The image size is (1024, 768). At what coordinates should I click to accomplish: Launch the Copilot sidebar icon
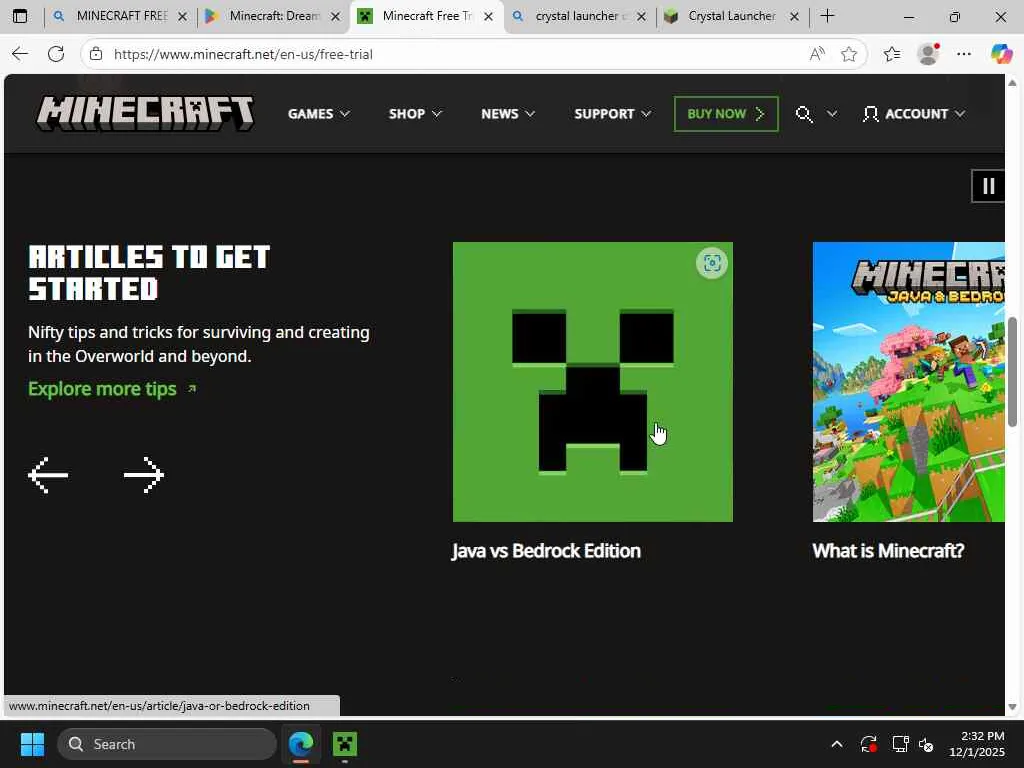[x=1001, y=54]
